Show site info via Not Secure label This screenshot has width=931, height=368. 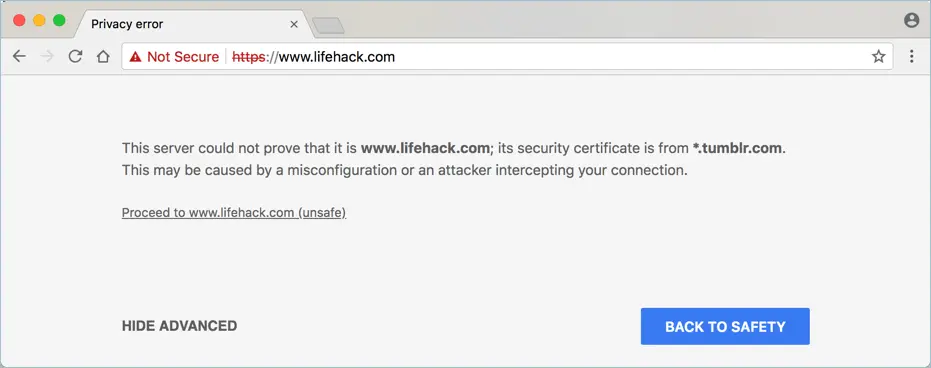(x=183, y=57)
